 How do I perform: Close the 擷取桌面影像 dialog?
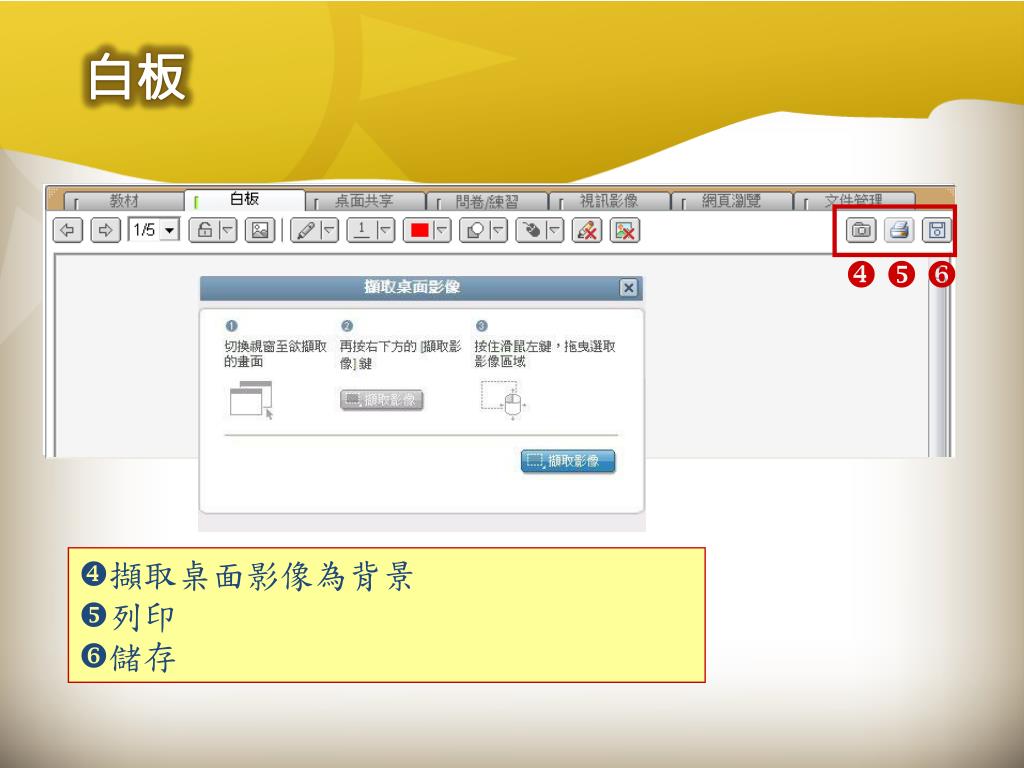pyautogui.click(x=628, y=288)
